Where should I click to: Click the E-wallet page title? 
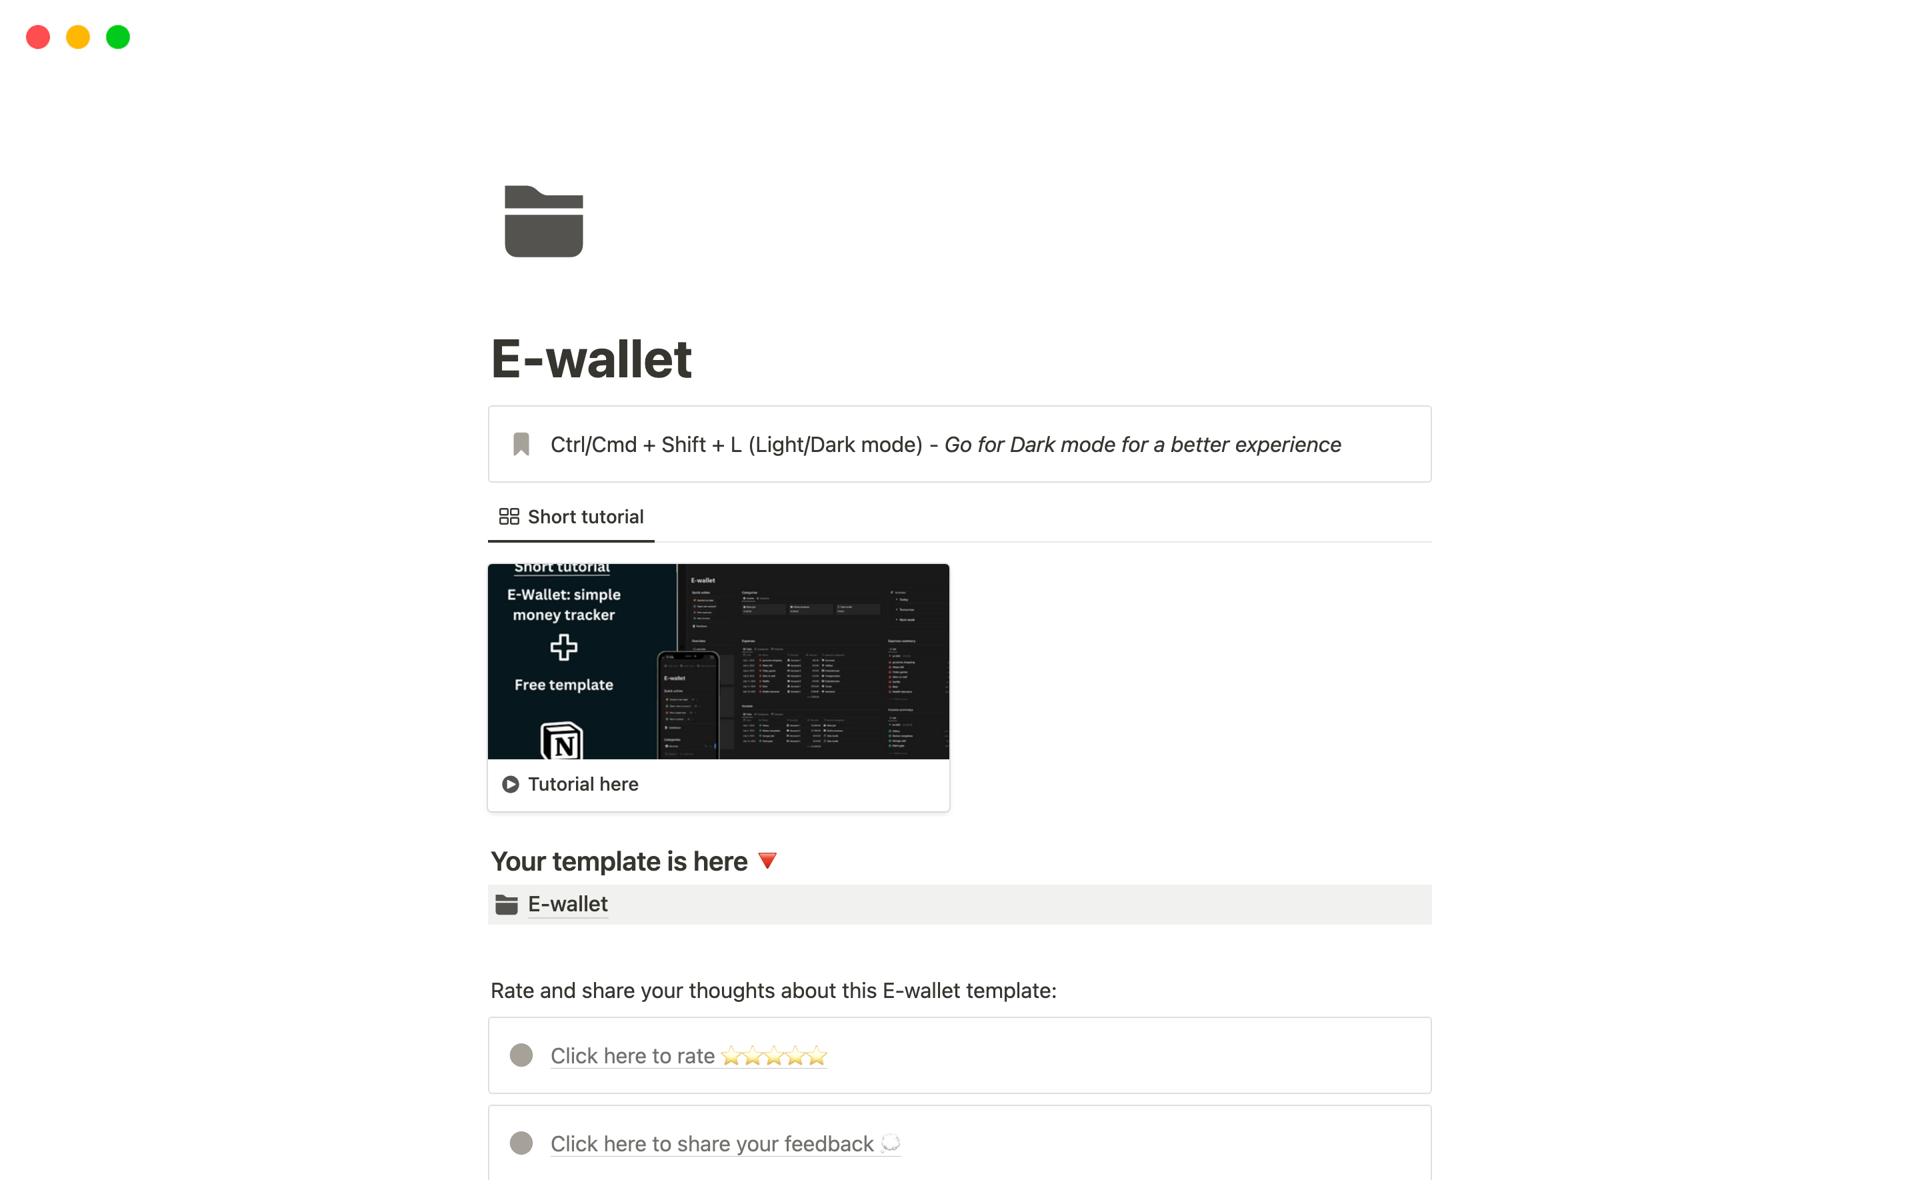pos(591,359)
